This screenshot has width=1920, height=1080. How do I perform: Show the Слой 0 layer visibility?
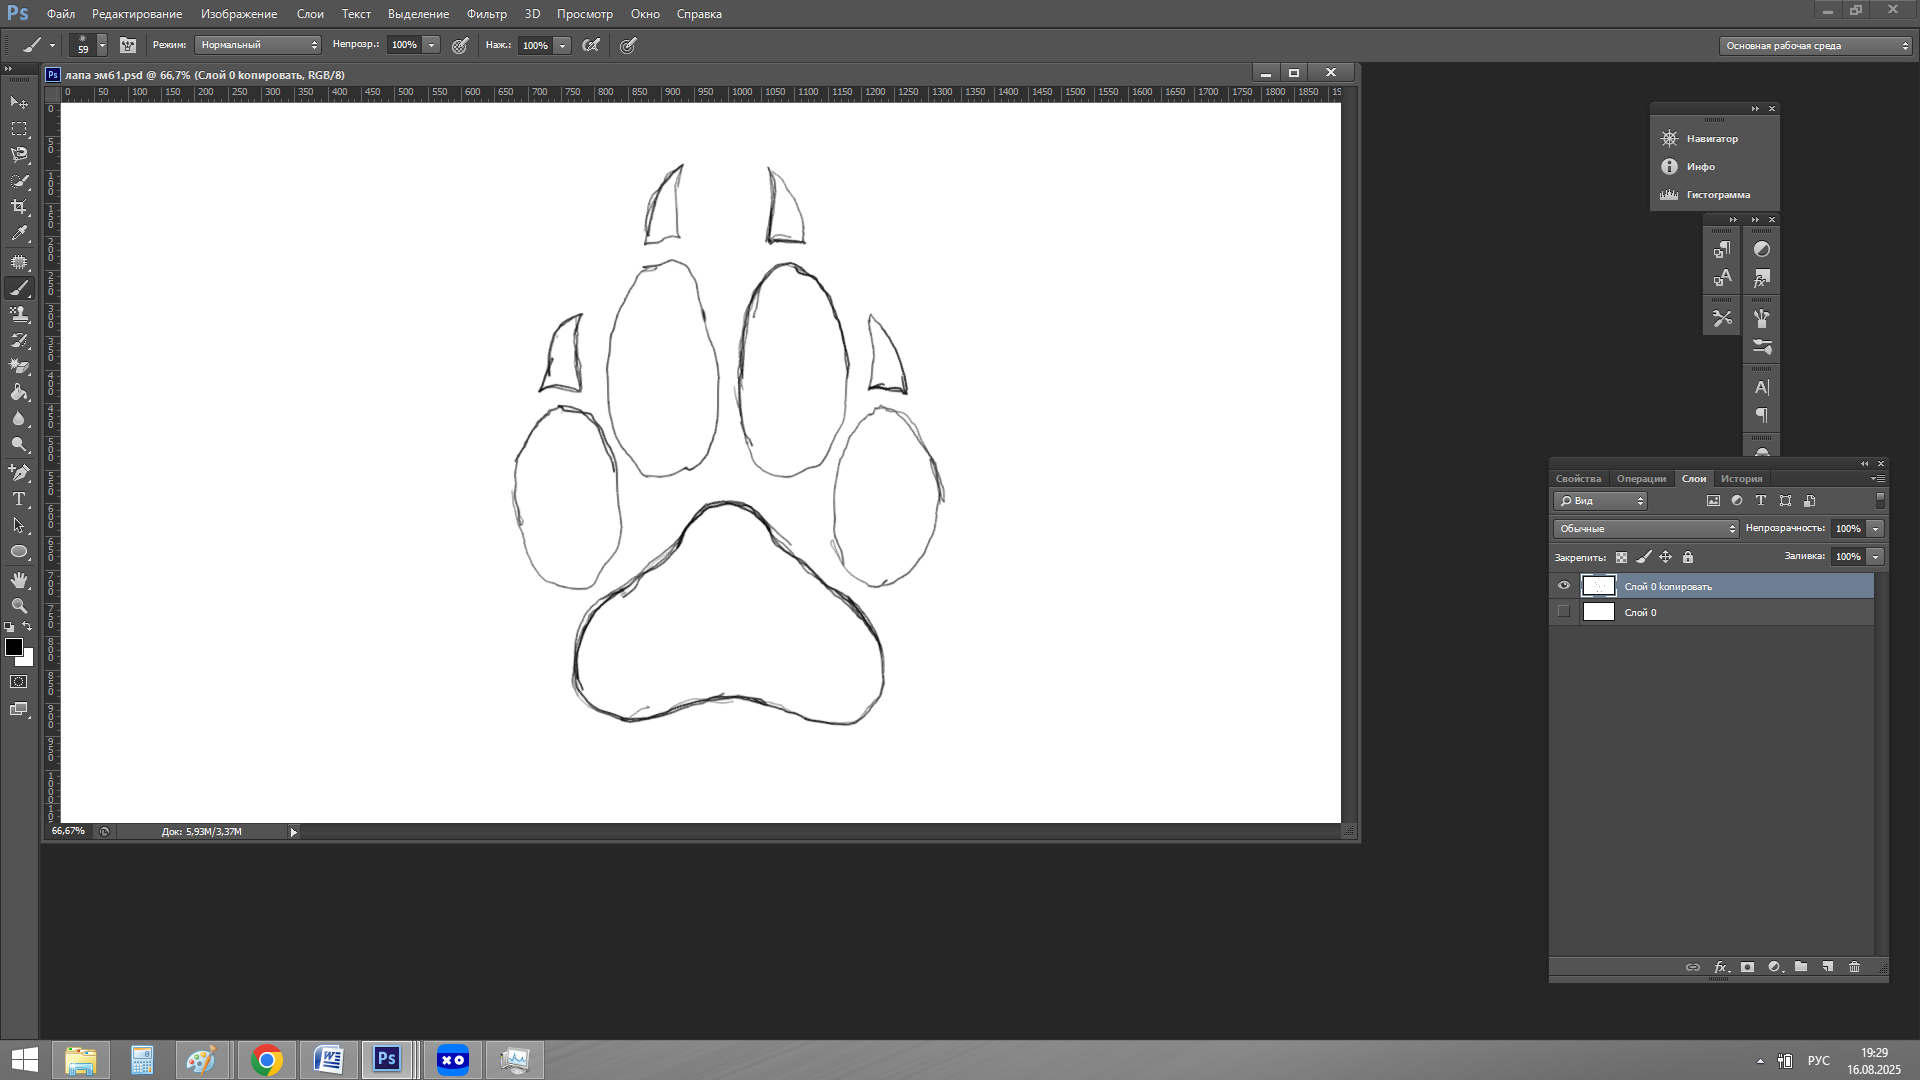(x=1564, y=612)
